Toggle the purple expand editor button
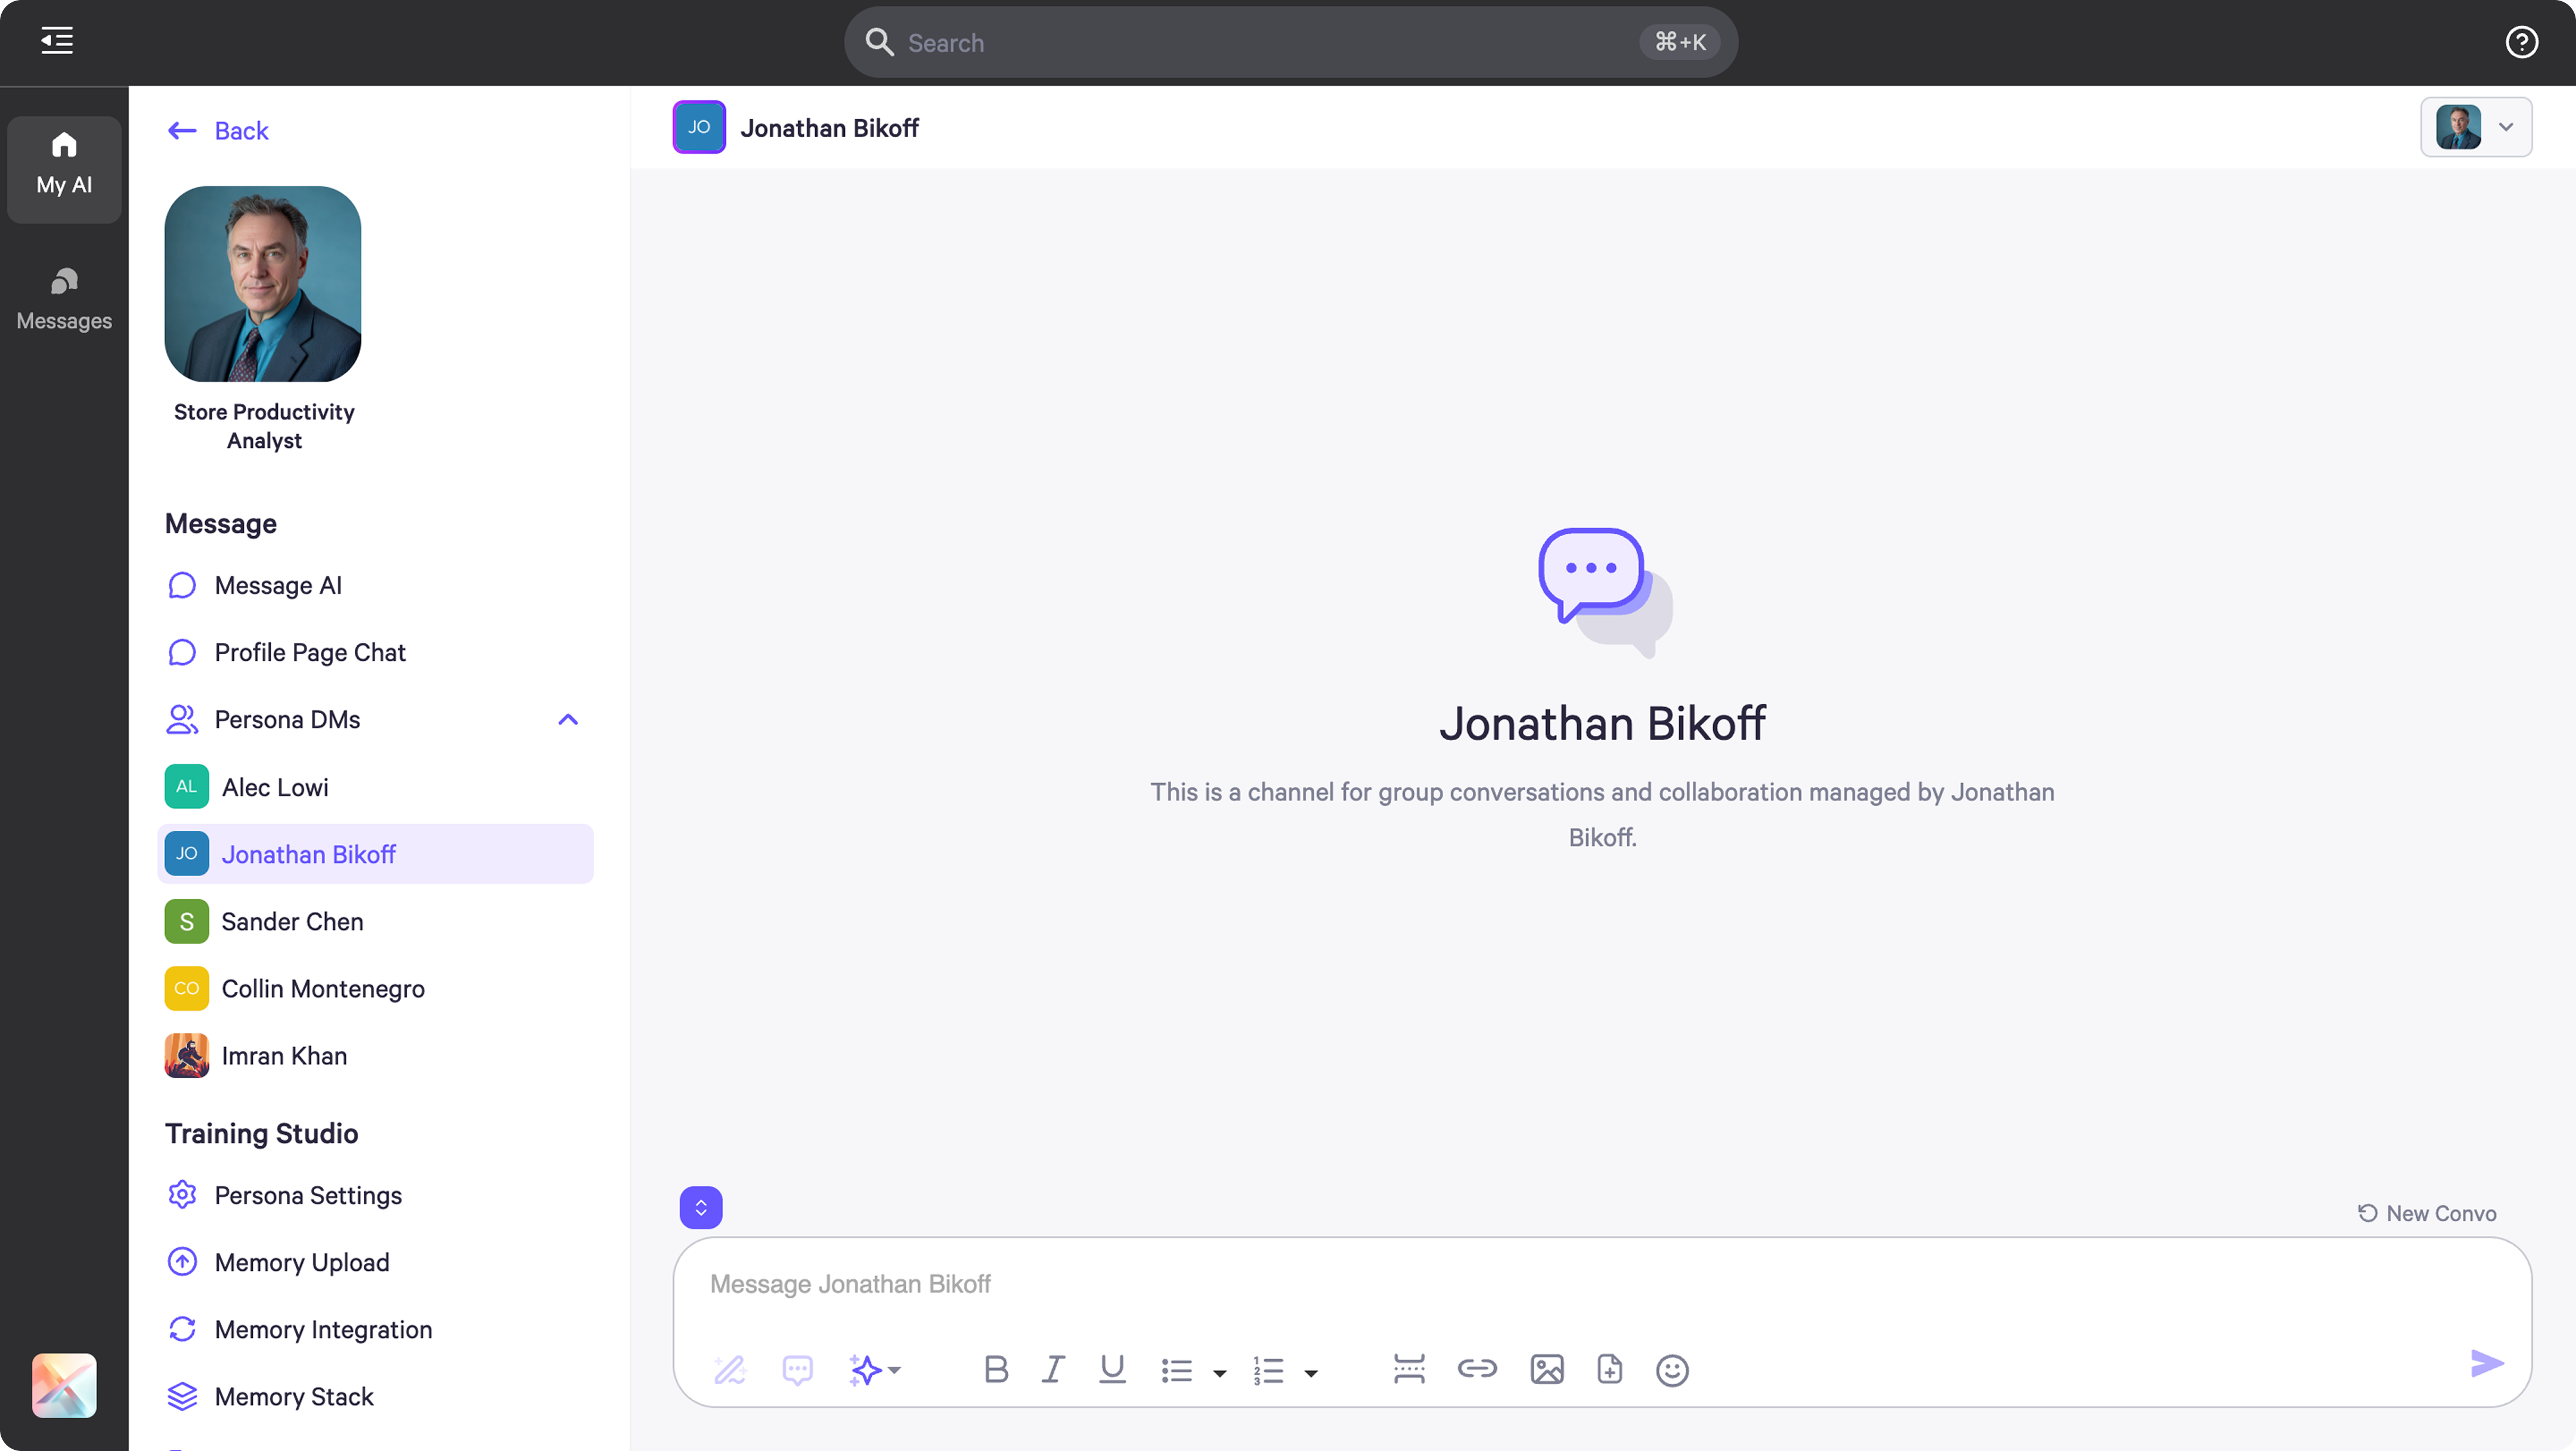 click(701, 1207)
